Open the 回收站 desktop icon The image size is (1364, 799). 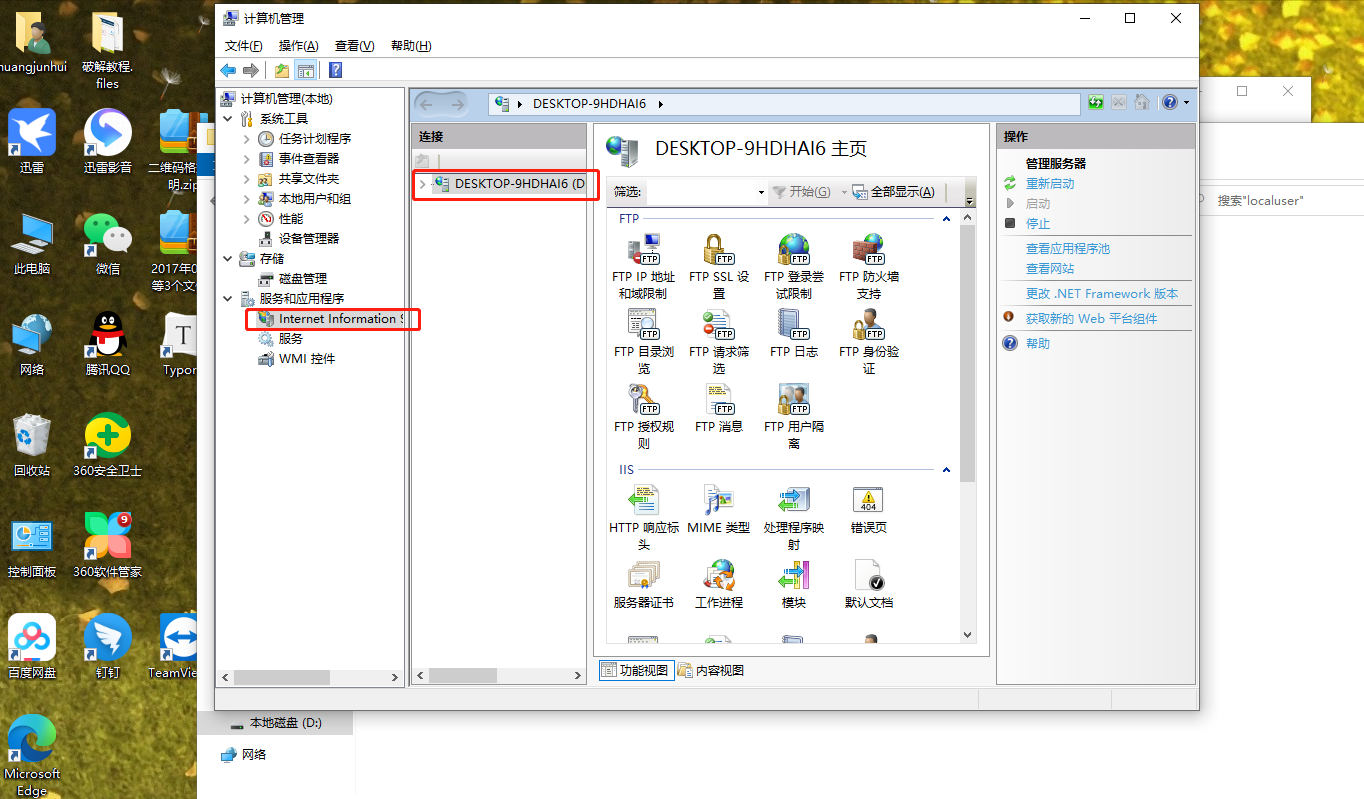coord(32,446)
